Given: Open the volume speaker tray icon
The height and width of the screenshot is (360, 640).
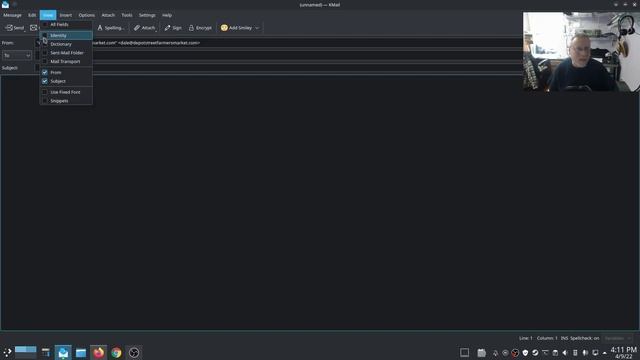Looking at the screenshot, I should click(565, 353).
